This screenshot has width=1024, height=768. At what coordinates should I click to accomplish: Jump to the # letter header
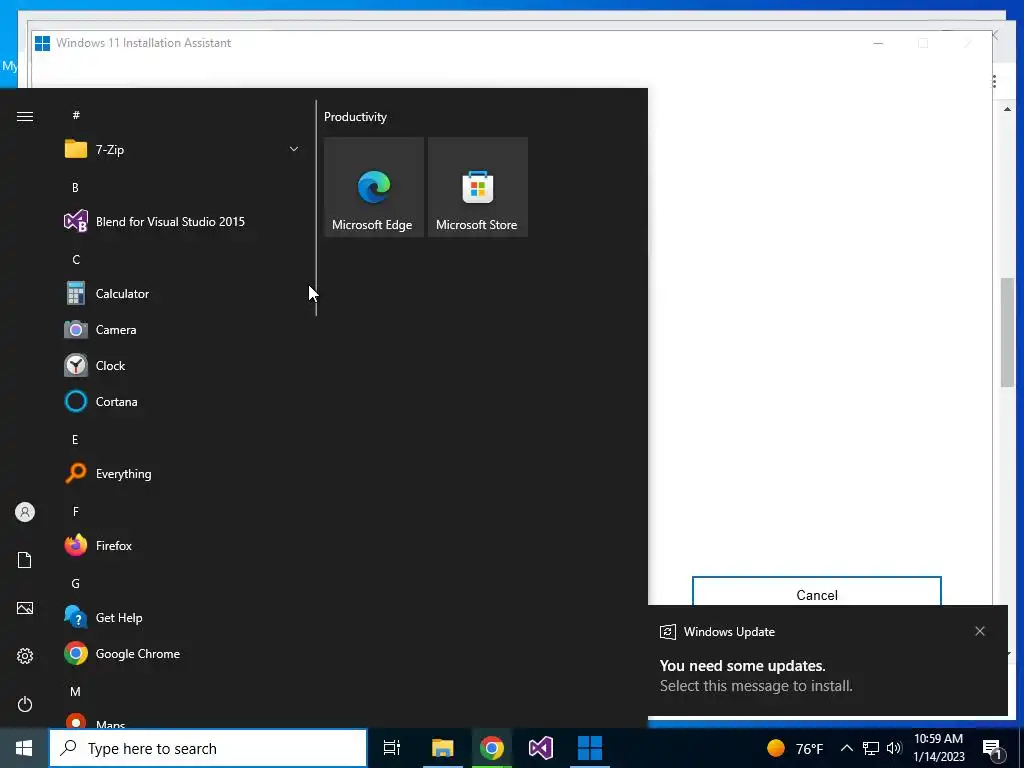[x=76, y=115]
